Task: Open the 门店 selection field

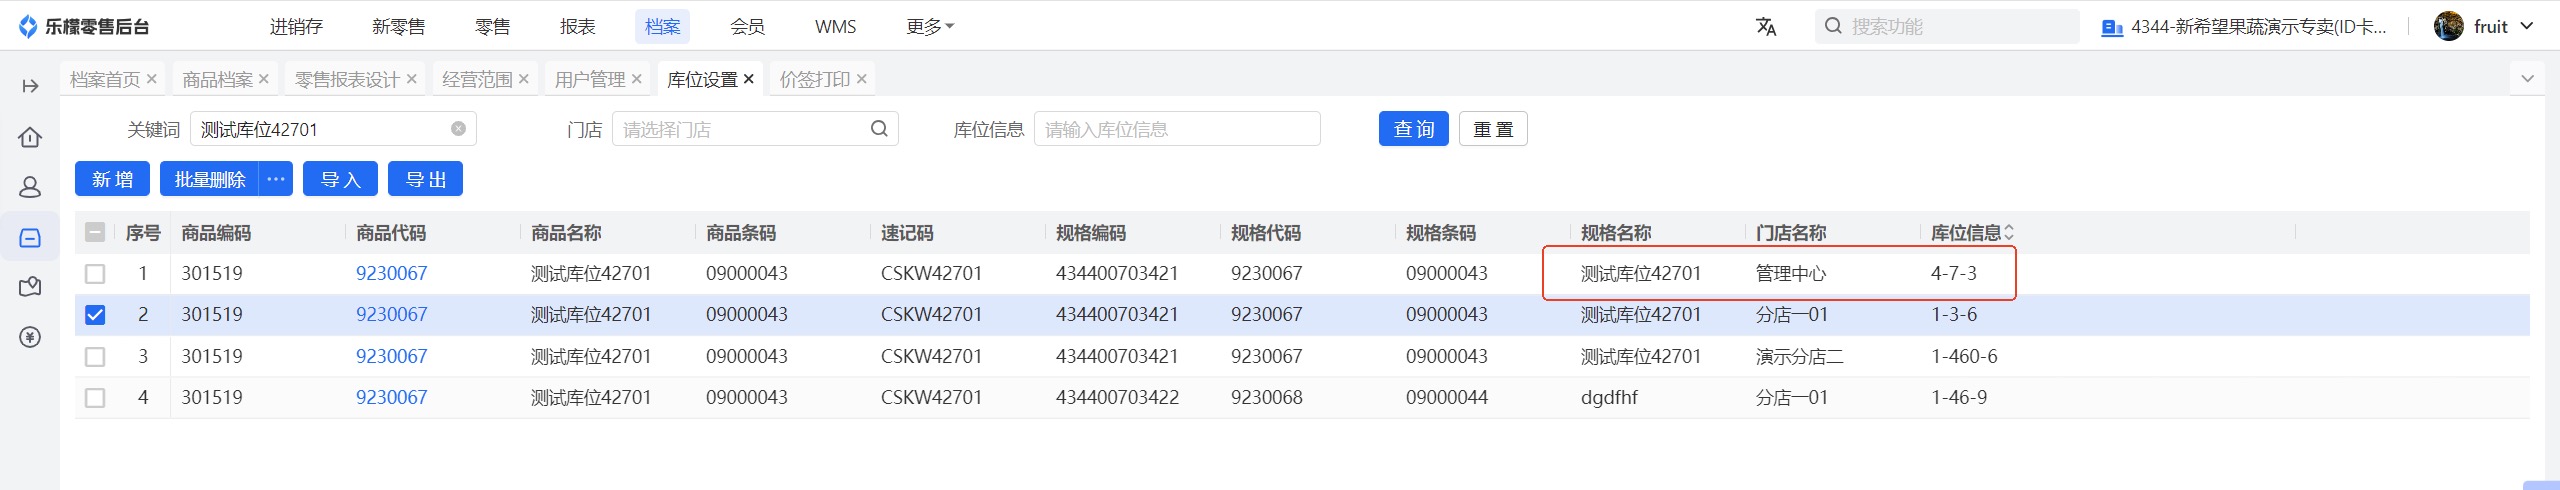Action: click(x=755, y=129)
